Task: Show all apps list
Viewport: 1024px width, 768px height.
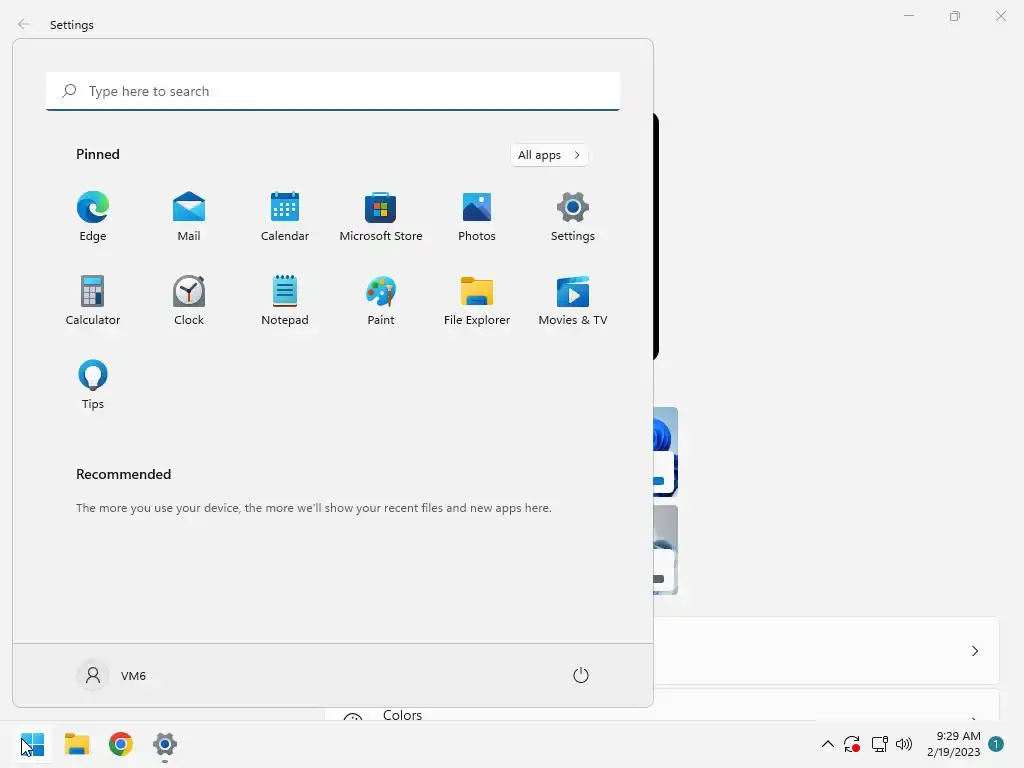Action: (549, 155)
